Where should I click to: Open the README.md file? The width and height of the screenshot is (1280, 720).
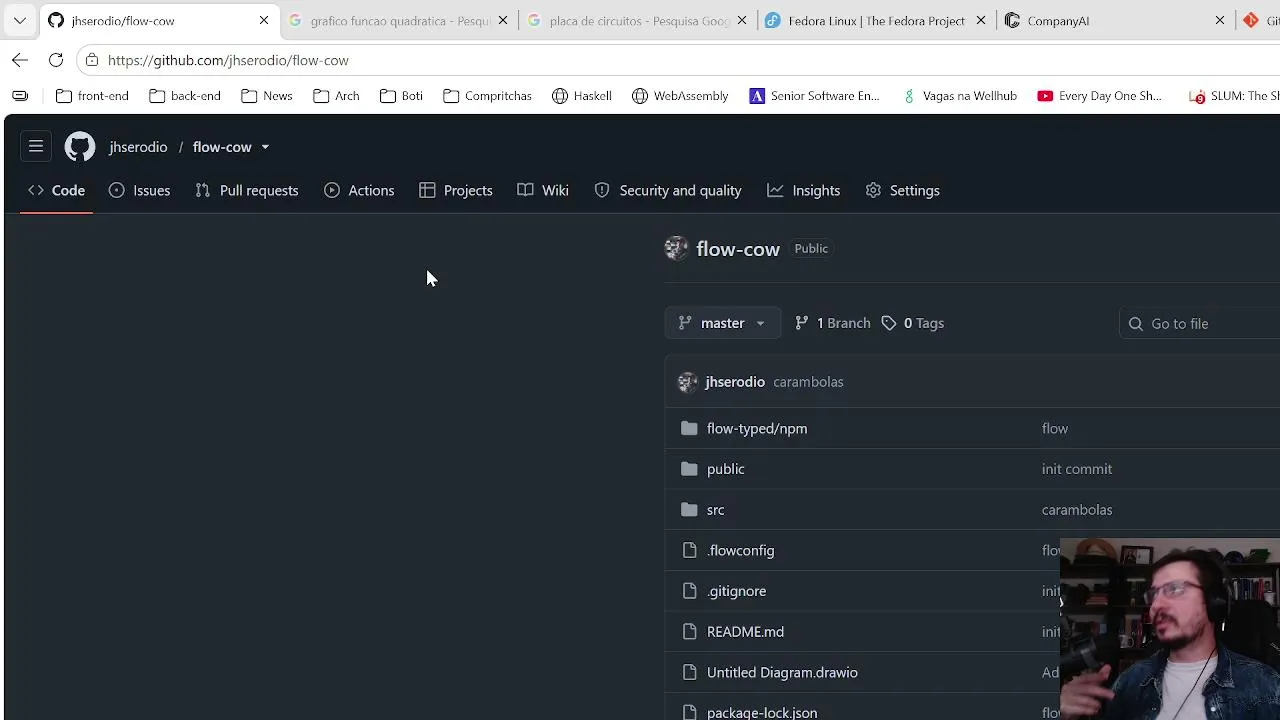point(746,632)
